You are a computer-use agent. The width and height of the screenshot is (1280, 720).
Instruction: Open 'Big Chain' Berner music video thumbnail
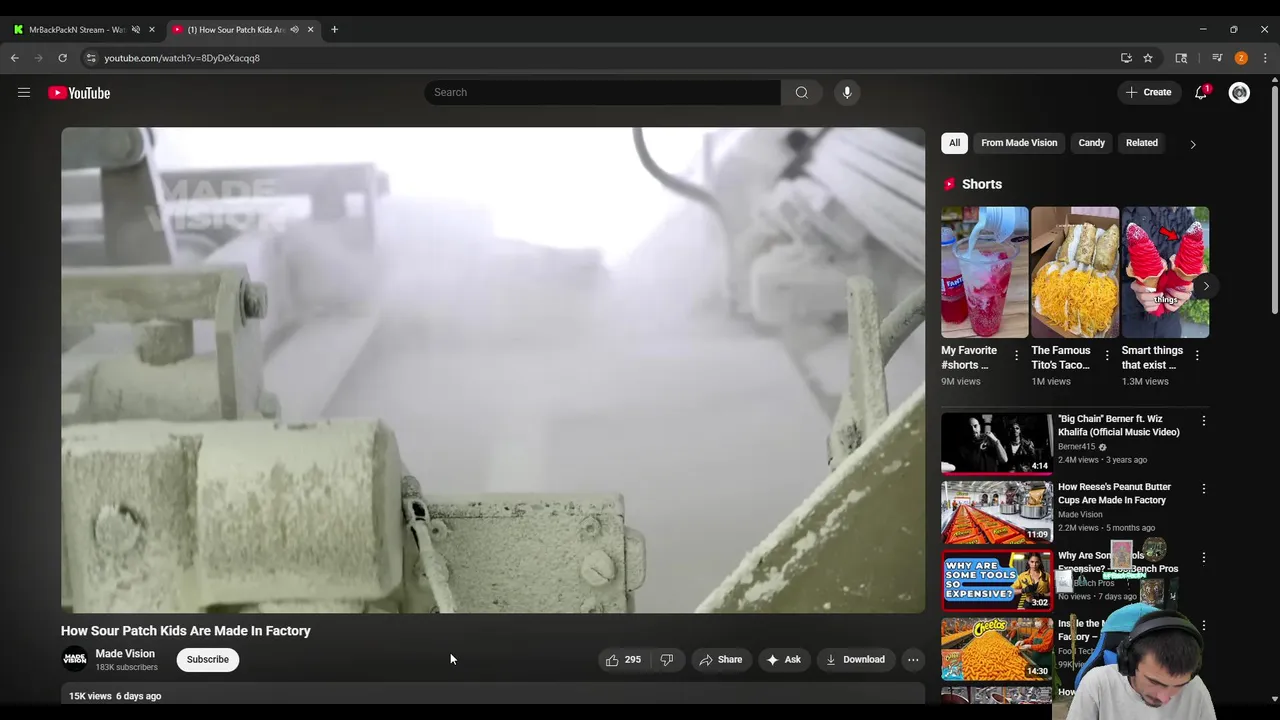coord(997,443)
